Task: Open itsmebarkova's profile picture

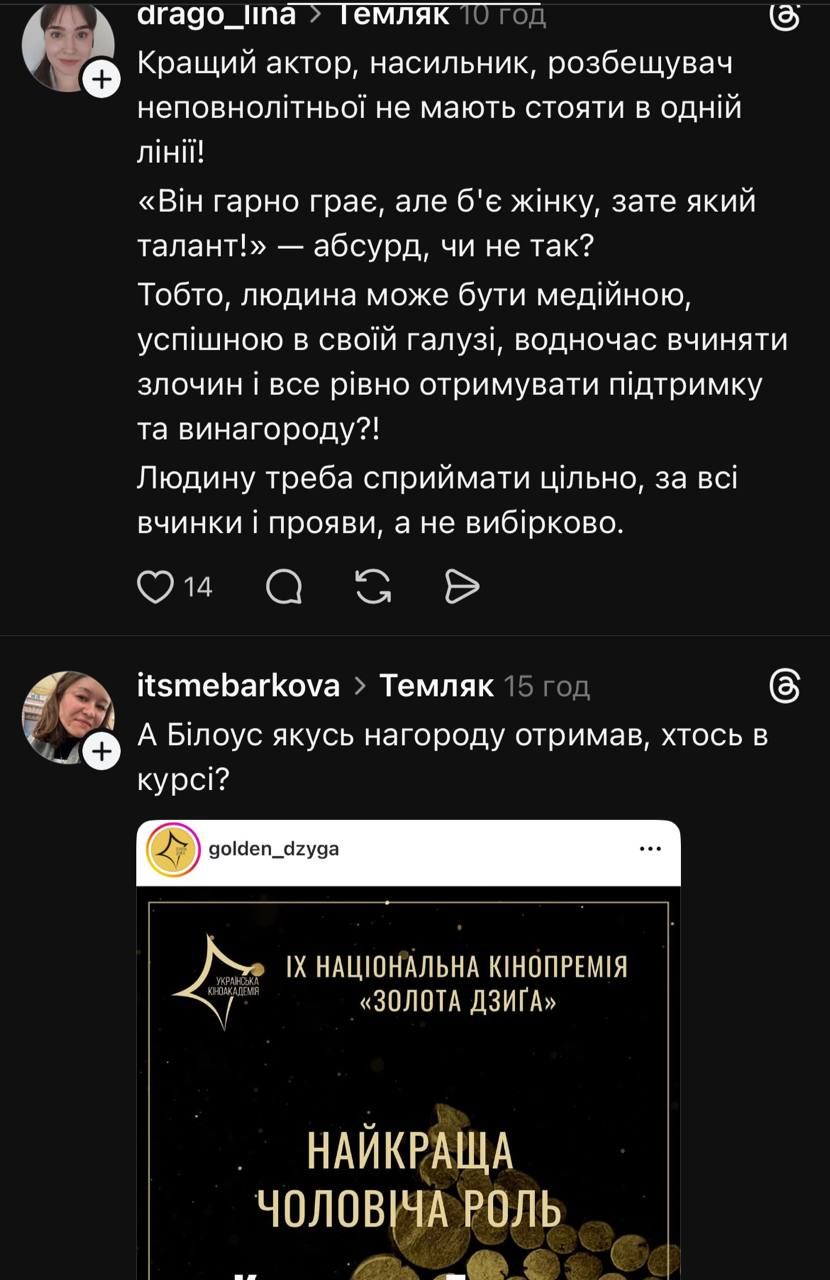Action: [67, 717]
